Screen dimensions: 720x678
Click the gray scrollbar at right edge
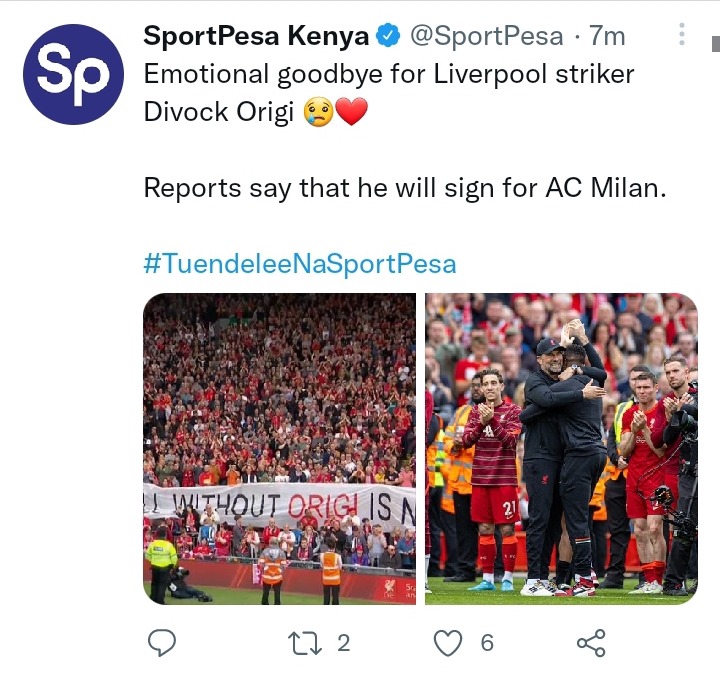coord(716,44)
